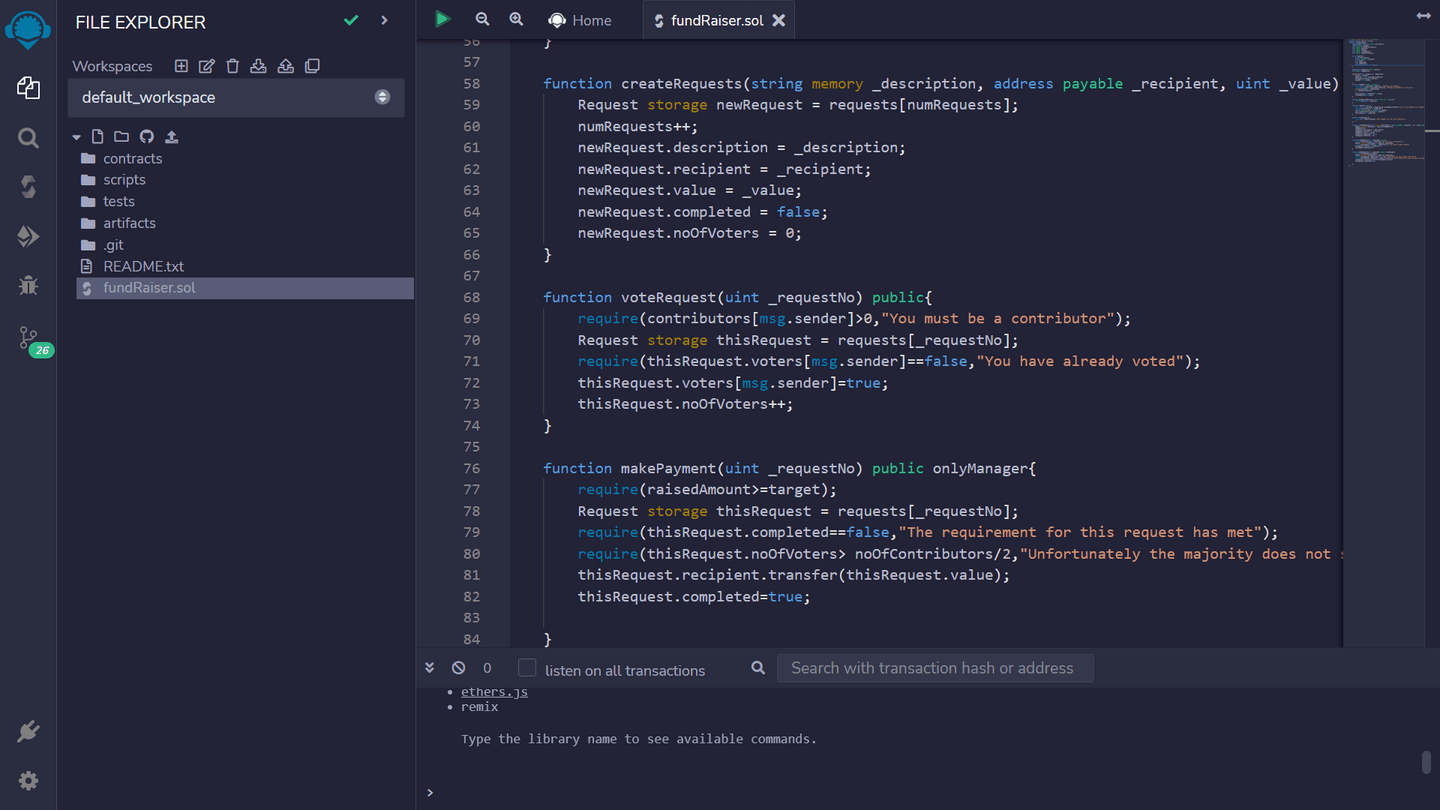
Task: Create a new file with file icon
Action: pos(97,137)
